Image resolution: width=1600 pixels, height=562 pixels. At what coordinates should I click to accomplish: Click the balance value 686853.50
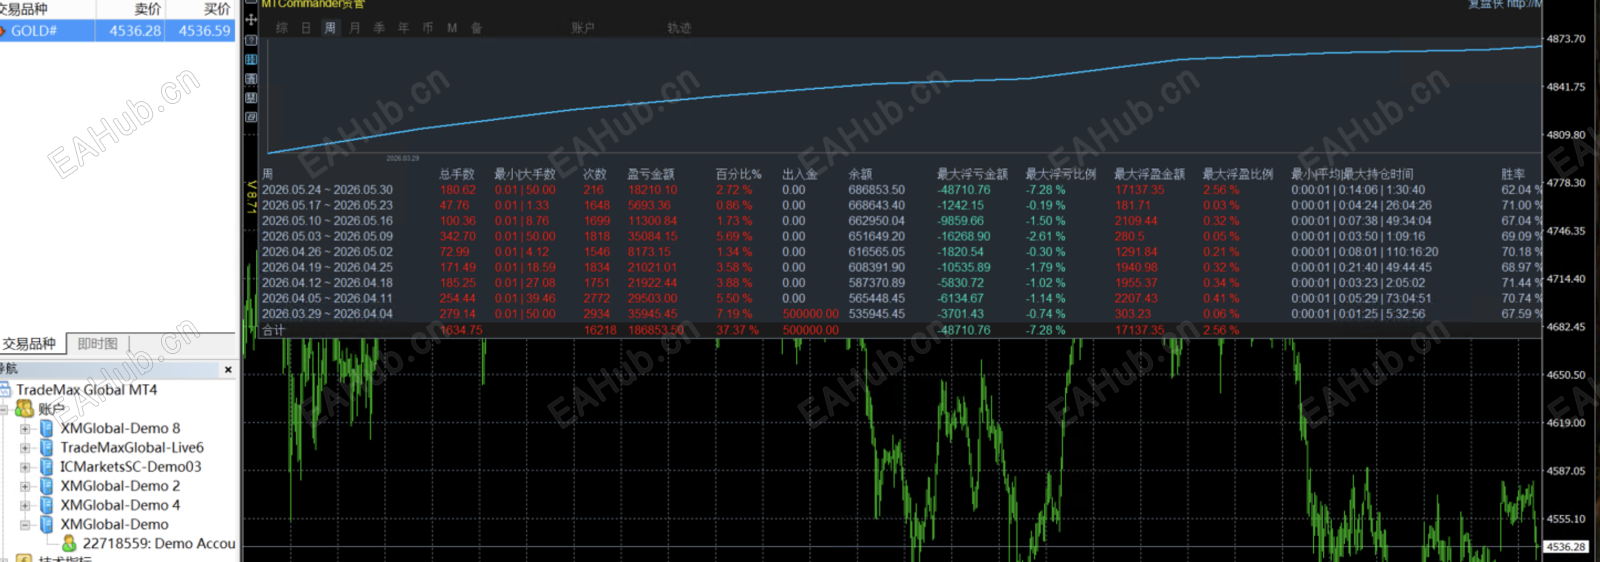coord(877,190)
